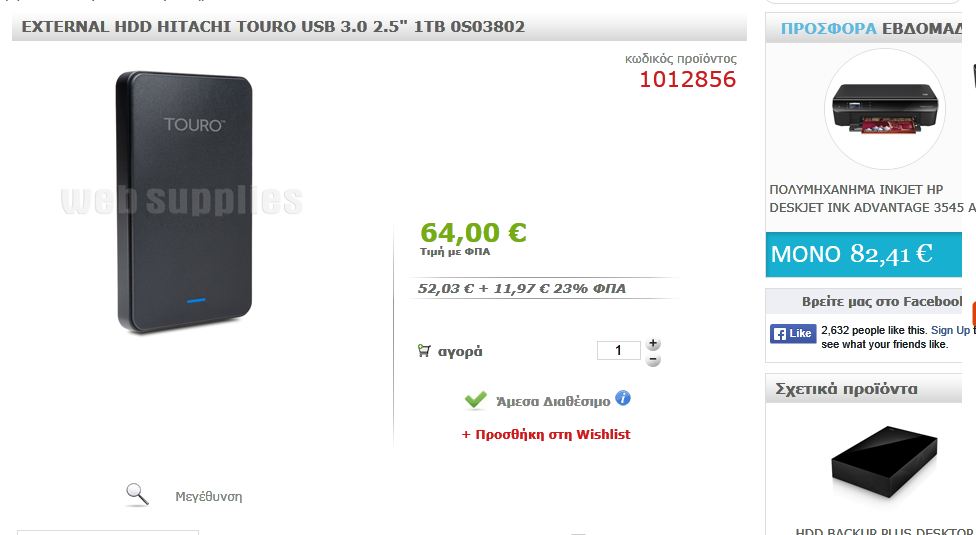Add product via Προσθήκη στη Wishlist link

pyautogui.click(x=546, y=434)
